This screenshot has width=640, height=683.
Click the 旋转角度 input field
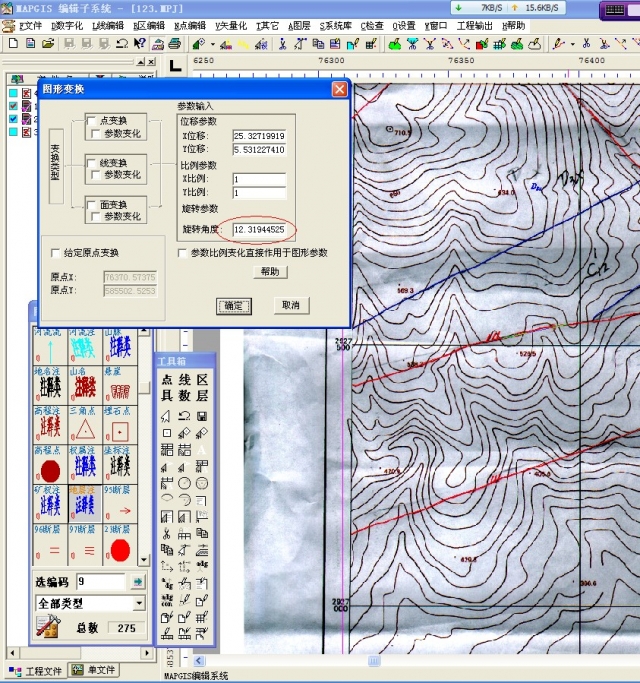click(x=259, y=230)
